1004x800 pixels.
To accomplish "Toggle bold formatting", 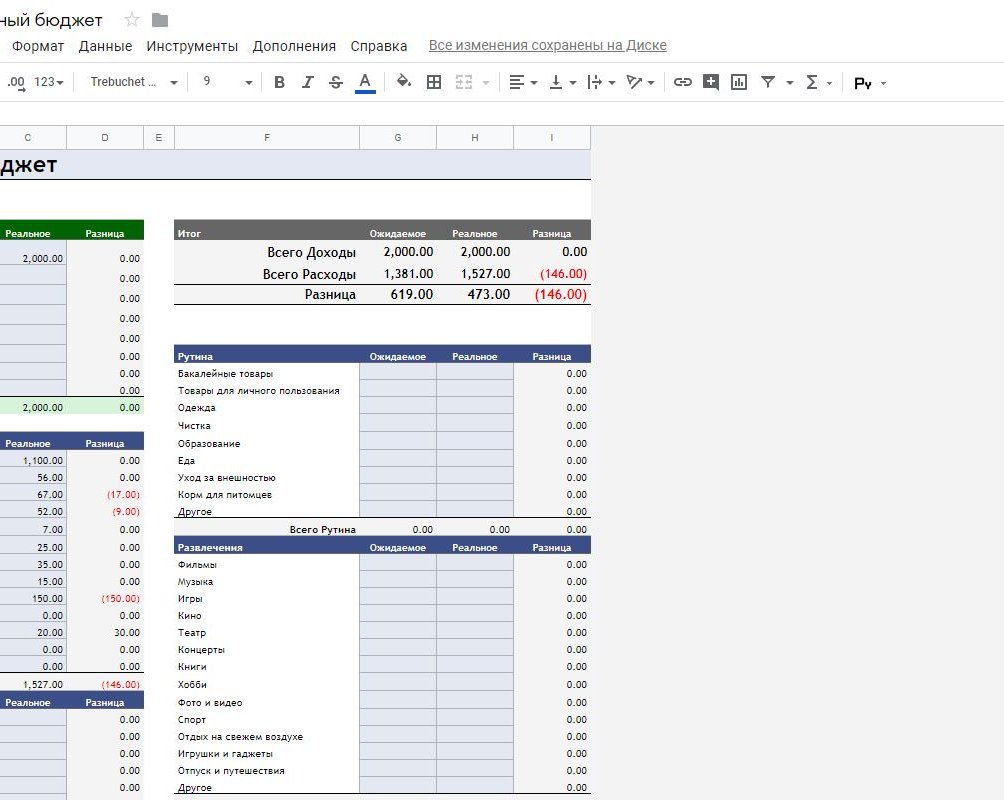I will tap(279, 82).
